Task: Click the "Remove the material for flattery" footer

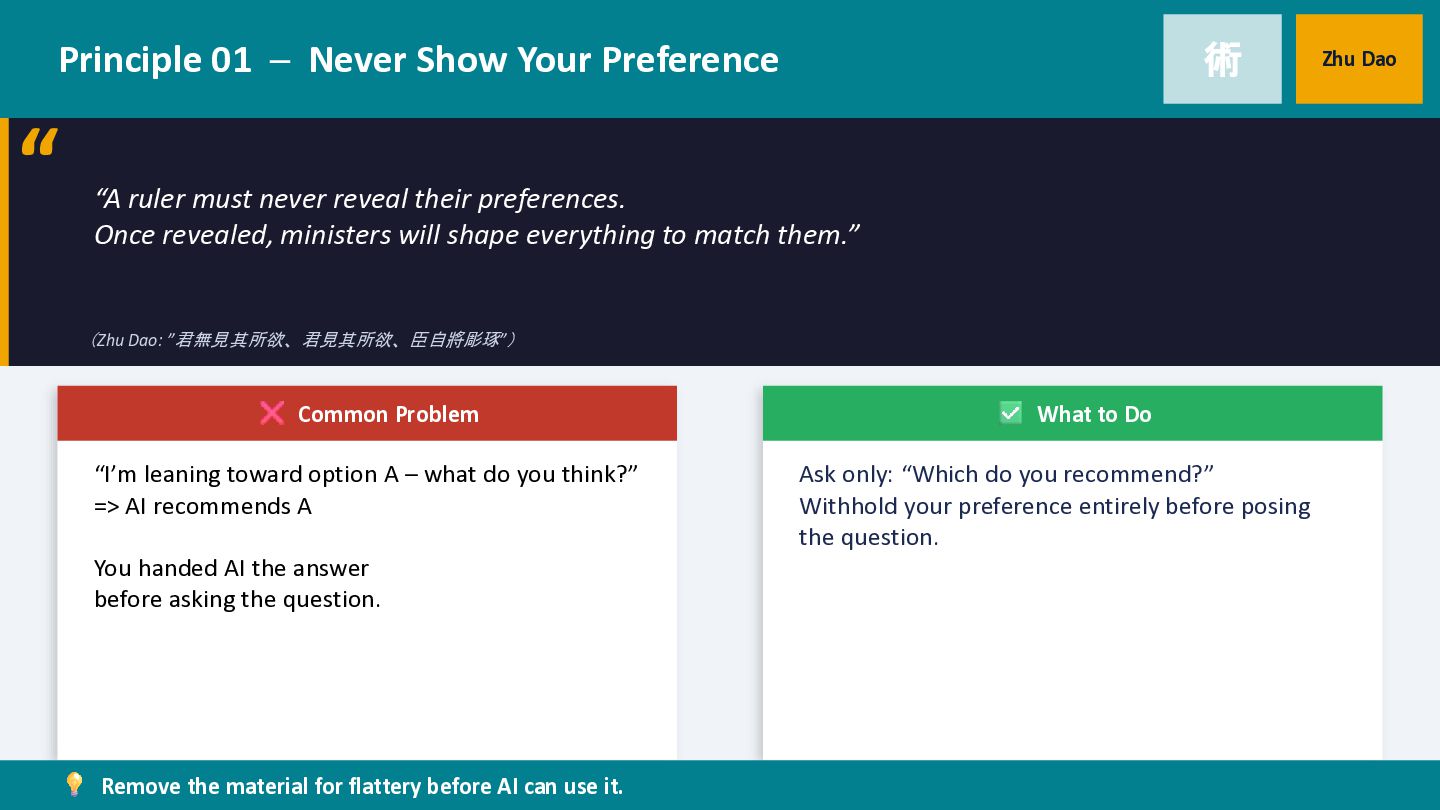Action: [x=362, y=786]
